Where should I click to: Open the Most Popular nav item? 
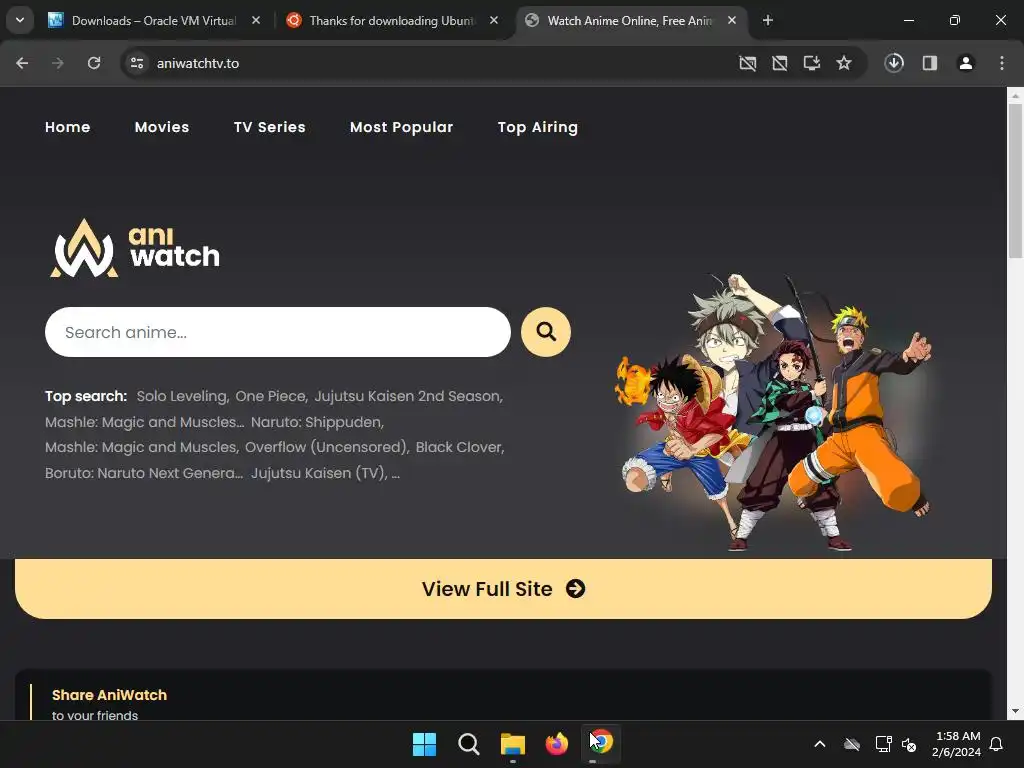point(402,127)
